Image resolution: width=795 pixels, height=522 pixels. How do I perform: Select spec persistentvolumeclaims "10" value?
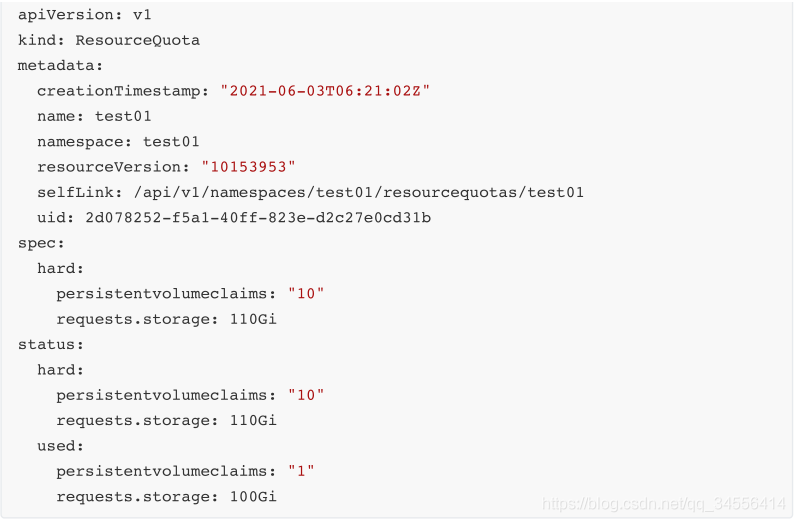tap(306, 294)
